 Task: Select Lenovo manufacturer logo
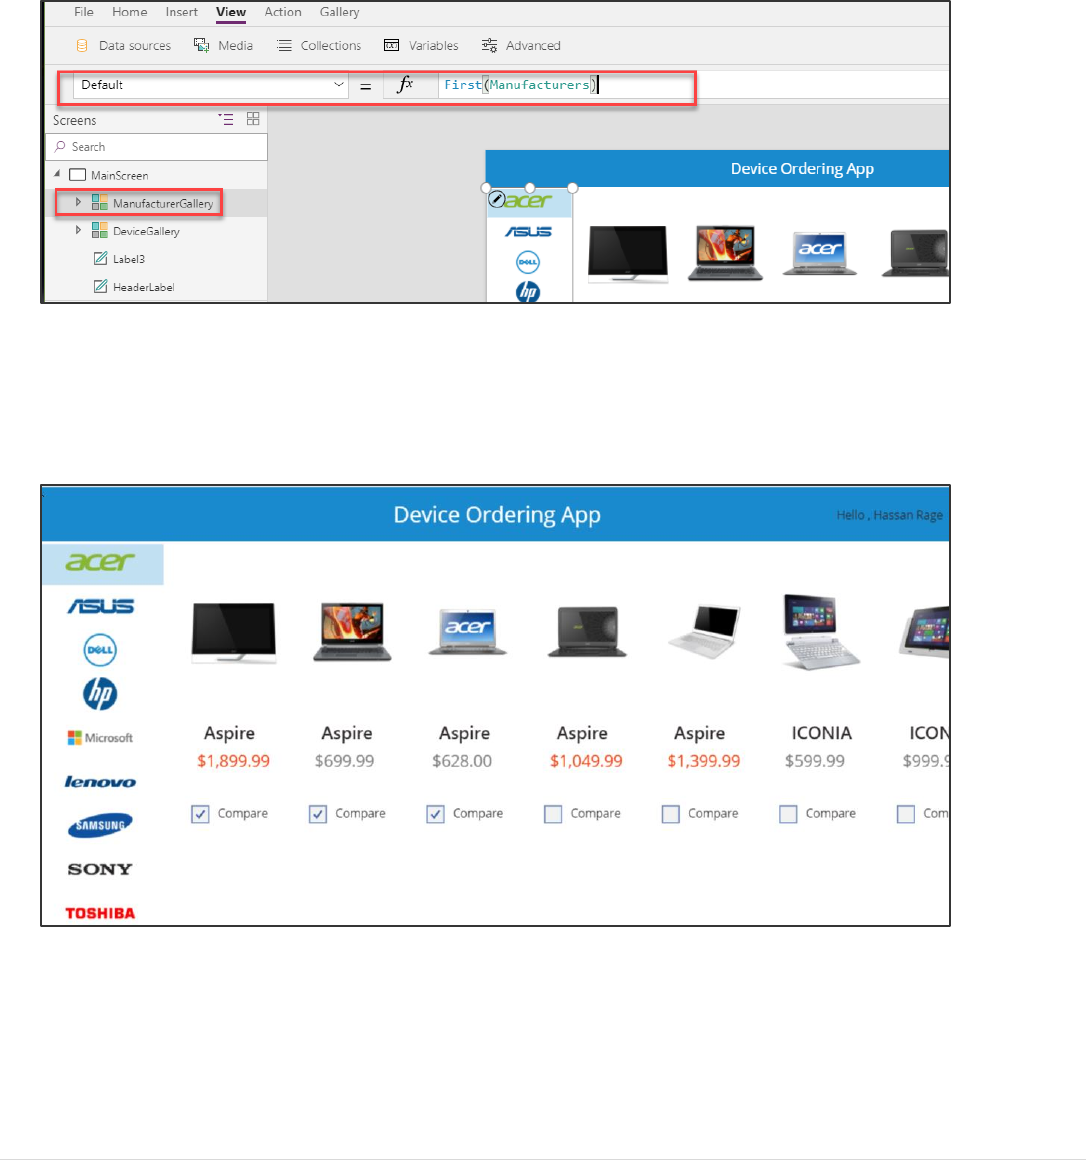[100, 782]
